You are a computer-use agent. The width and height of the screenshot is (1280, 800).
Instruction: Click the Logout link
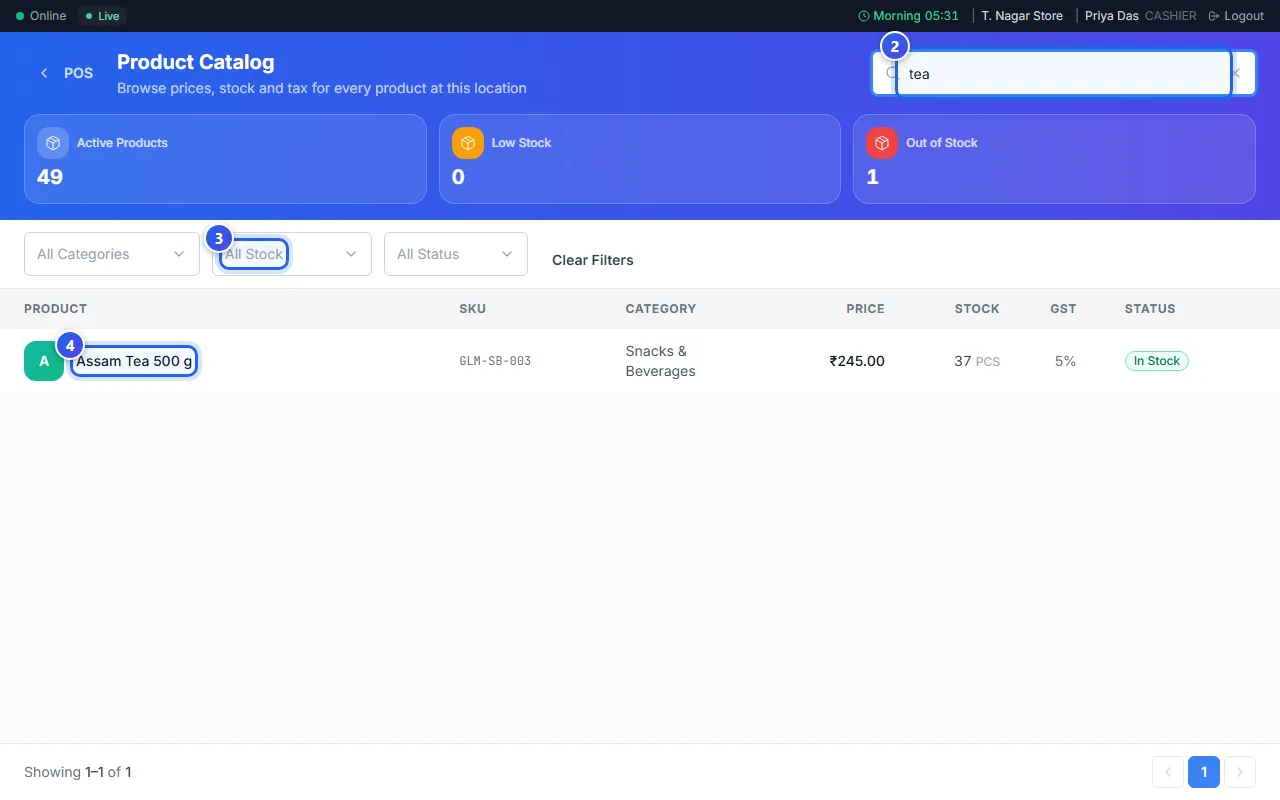point(1237,16)
